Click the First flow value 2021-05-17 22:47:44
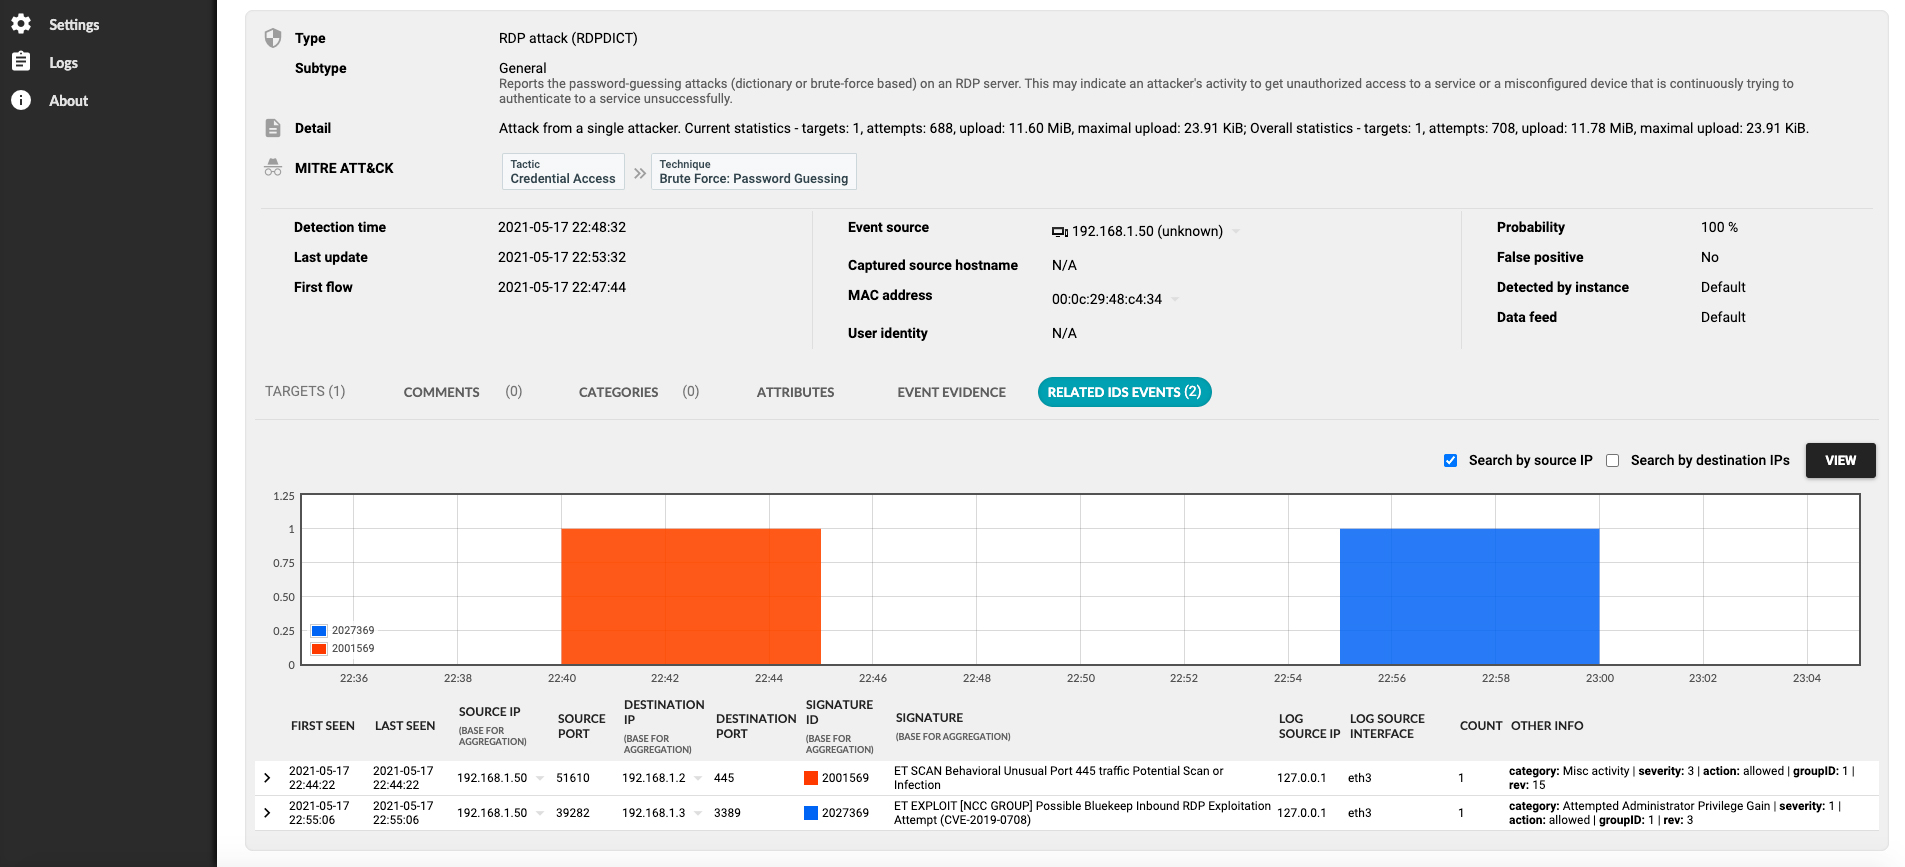The image size is (1905, 867). tap(562, 287)
